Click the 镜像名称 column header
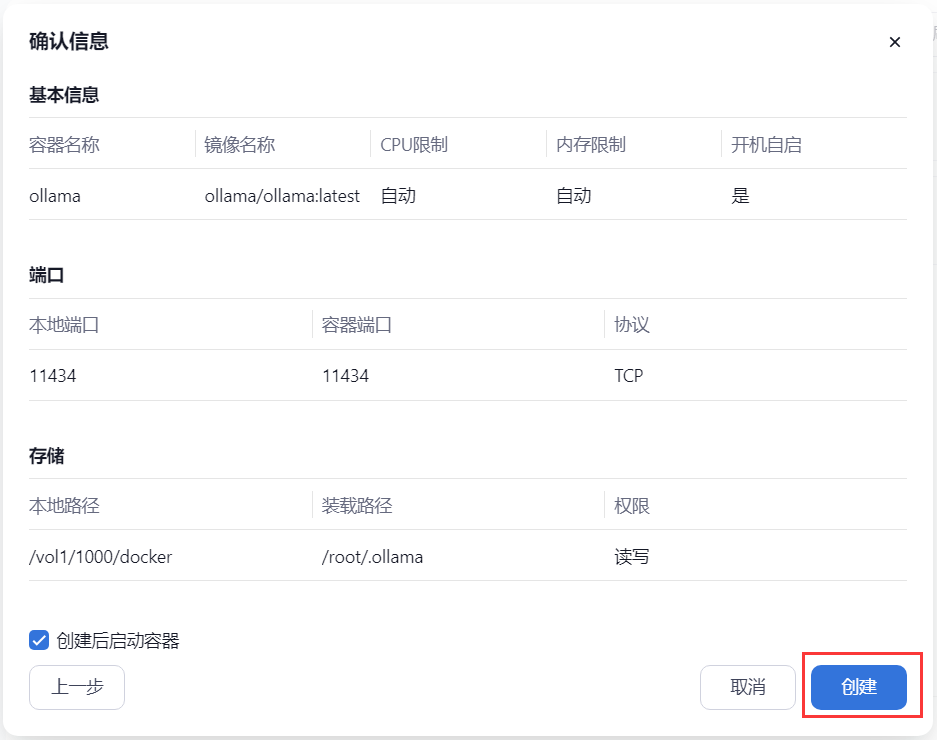Screen dimensions: 937x740 (240, 145)
